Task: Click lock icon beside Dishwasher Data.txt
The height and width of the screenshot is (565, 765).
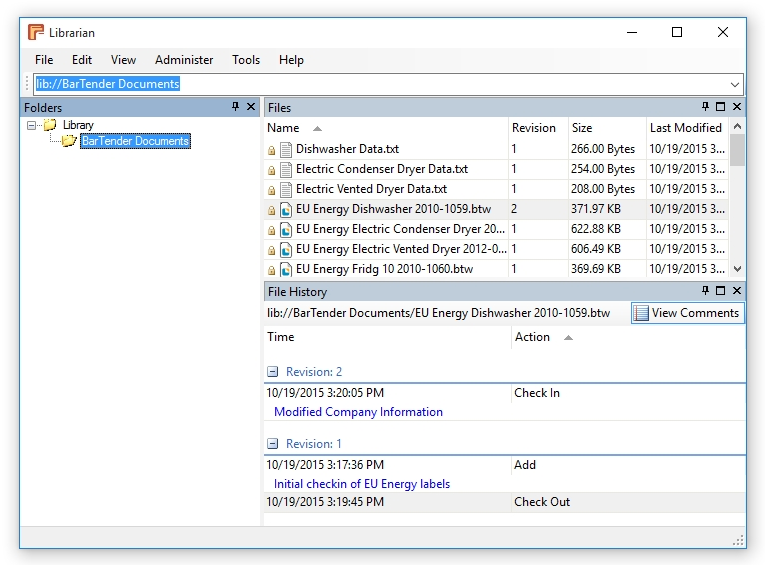Action: click(272, 150)
